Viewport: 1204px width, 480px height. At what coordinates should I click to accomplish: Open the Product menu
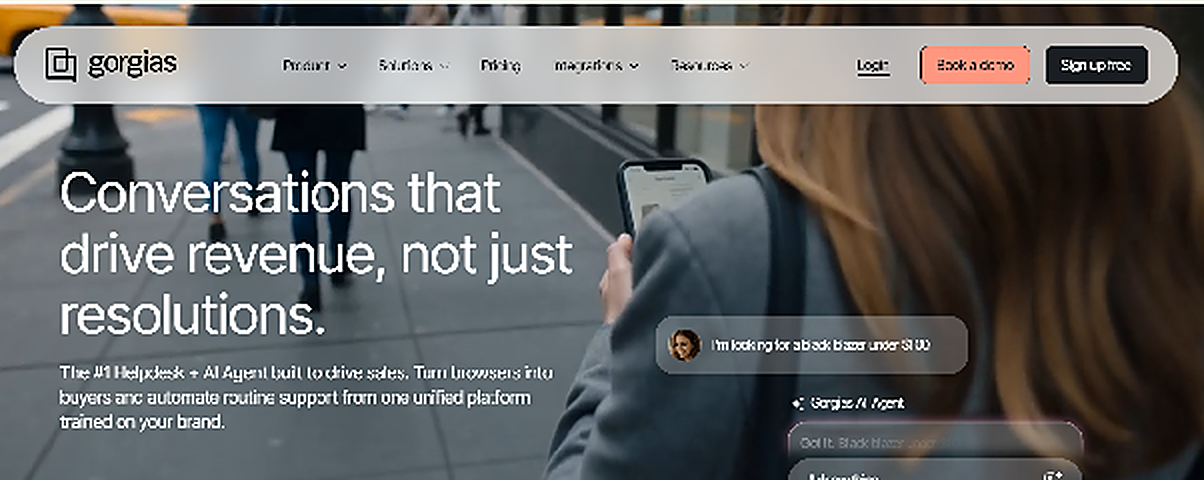pyautogui.click(x=306, y=65)
